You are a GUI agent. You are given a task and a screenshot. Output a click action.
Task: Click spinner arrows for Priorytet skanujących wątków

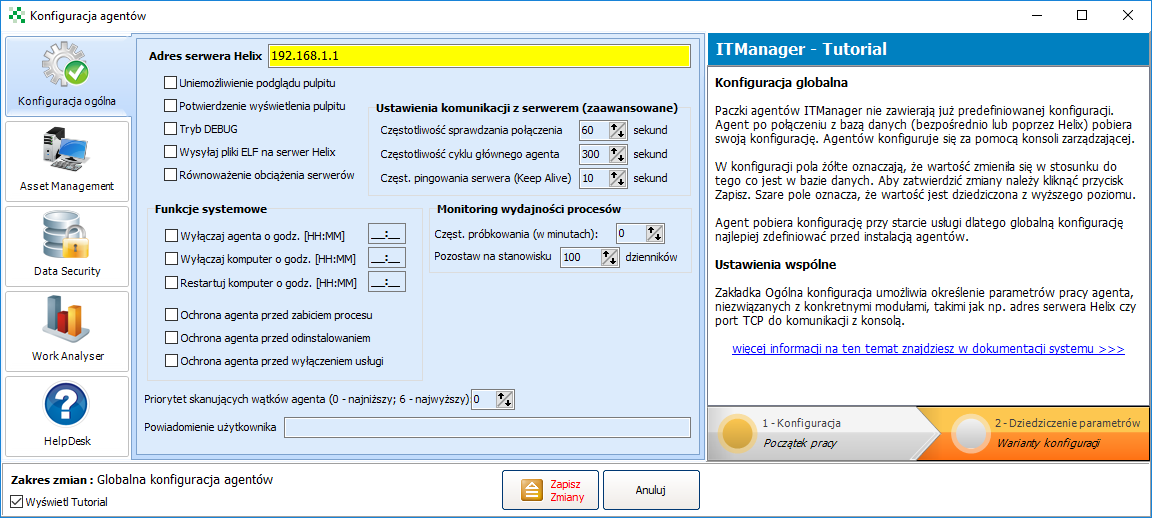click(x=505, y=399)
